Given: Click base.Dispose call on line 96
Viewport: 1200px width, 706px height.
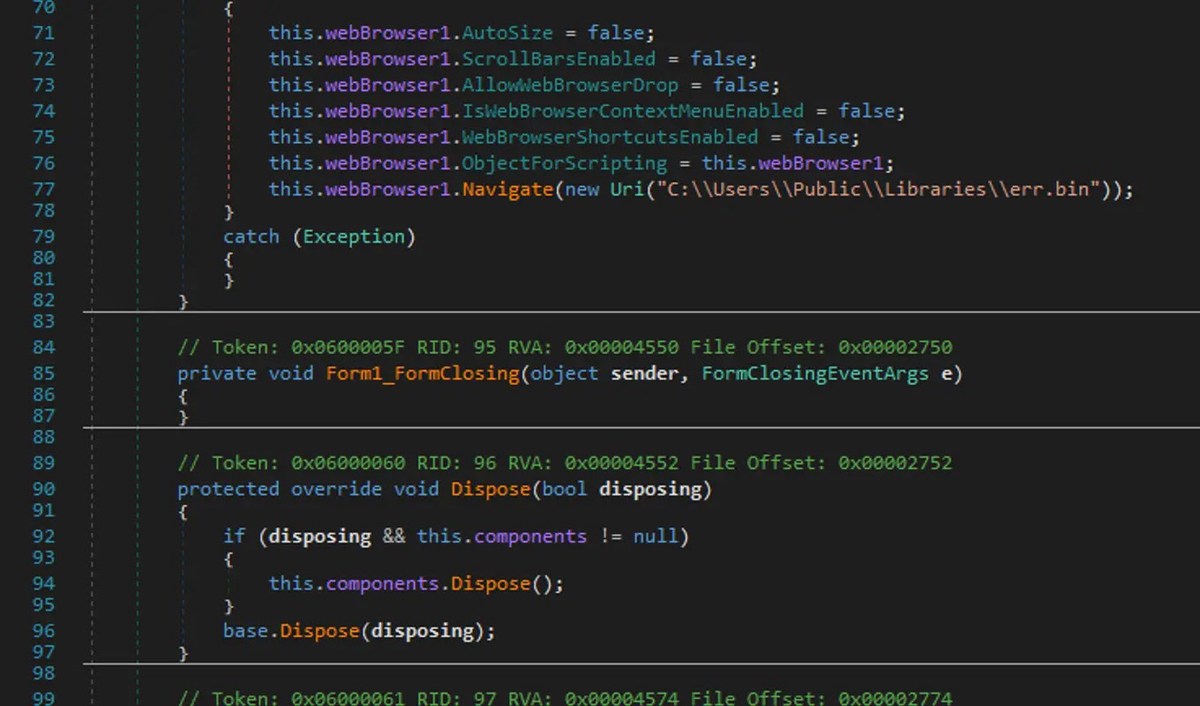Looking at the screenshot, I should click(x=318, y=631).
